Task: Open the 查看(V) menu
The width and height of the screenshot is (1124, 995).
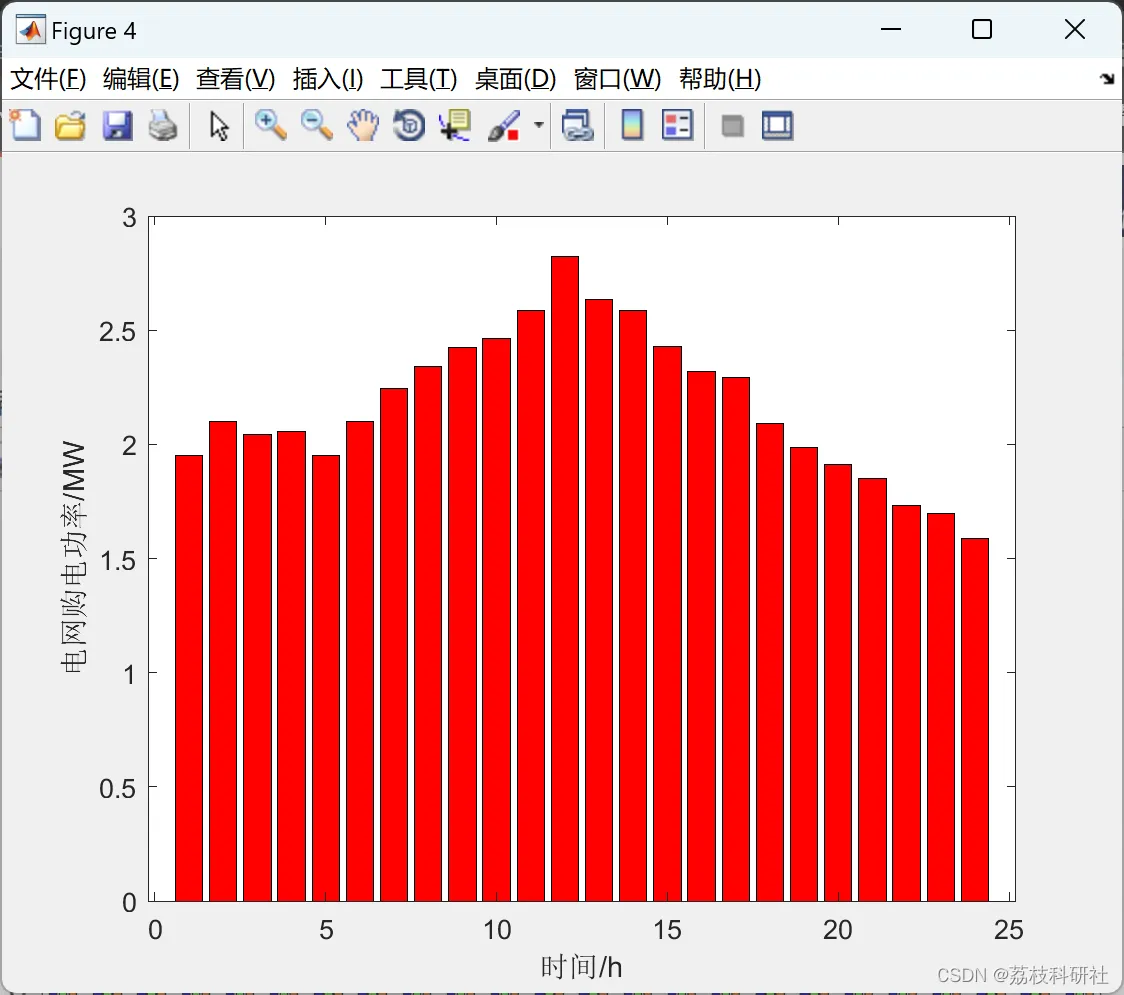Action: (235, 79)
